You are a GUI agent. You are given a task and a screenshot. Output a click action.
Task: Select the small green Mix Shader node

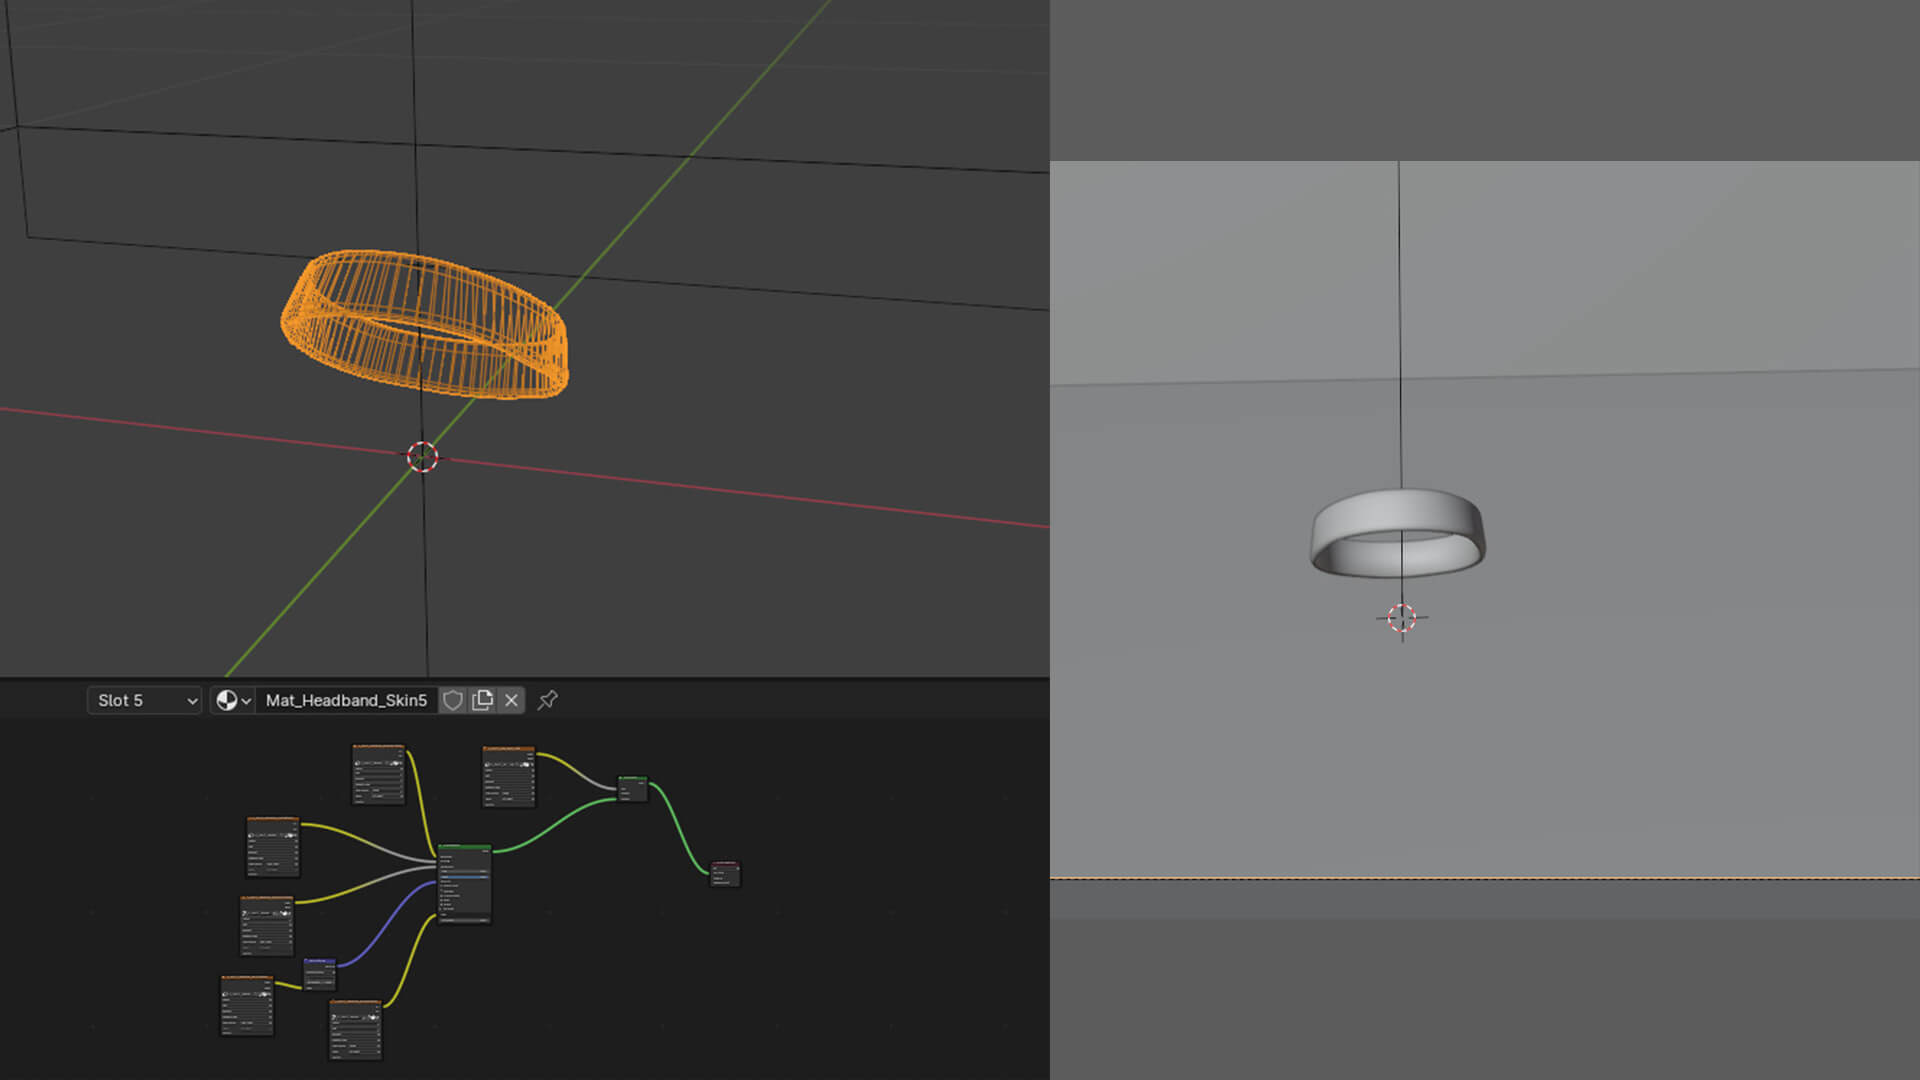pyautogui.click(x=632, y=788)
